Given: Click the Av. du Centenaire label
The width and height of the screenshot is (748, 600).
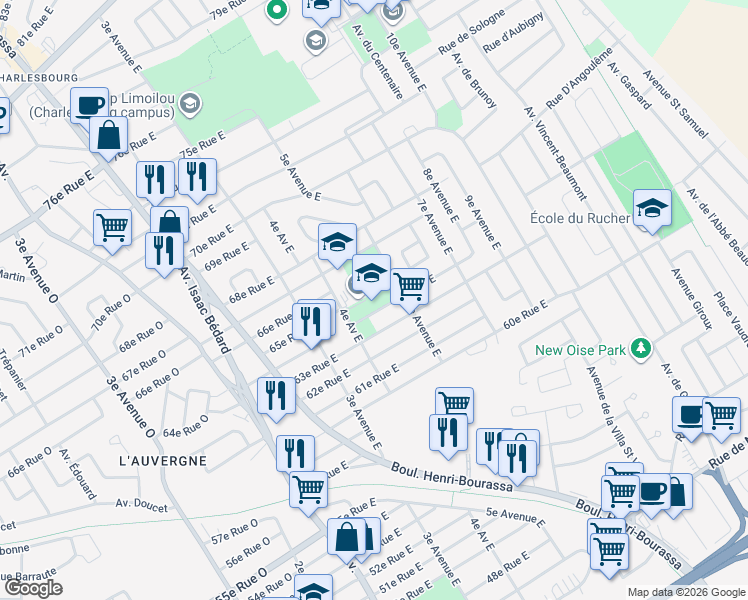Looking at the screenshot, I should click(x=378, y=61).
